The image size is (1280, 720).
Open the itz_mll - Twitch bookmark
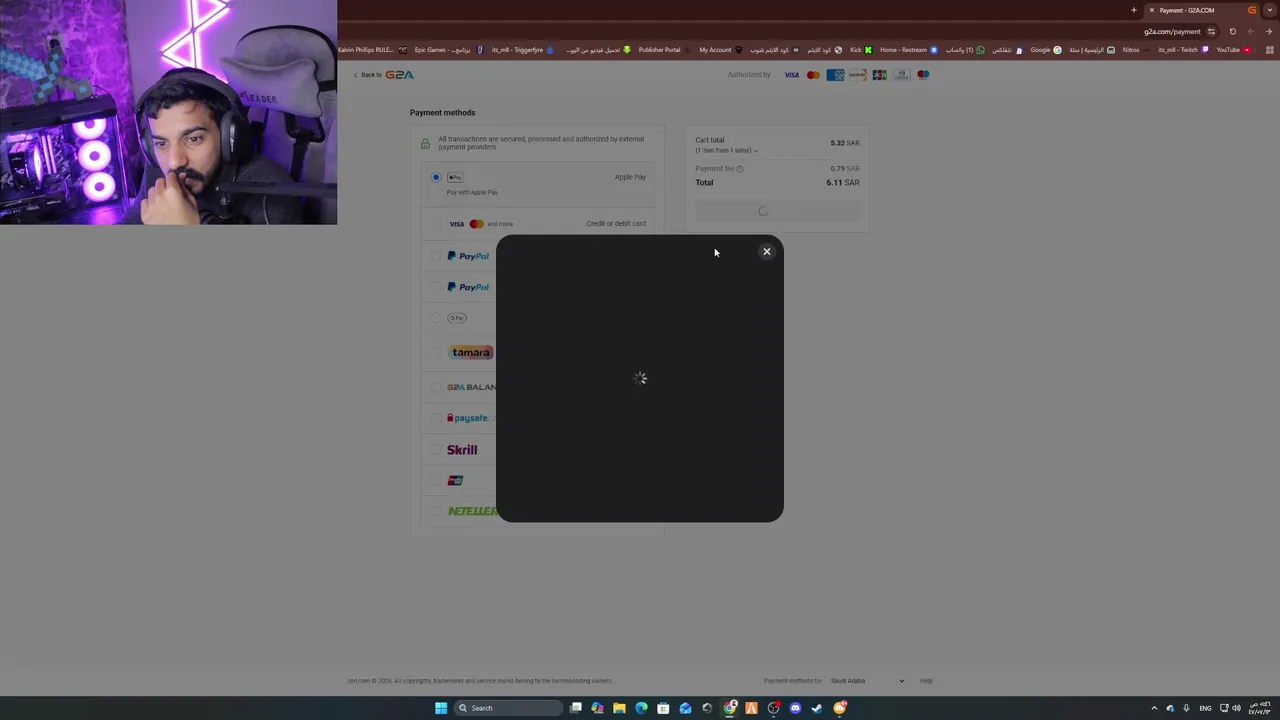[1182, 50]
